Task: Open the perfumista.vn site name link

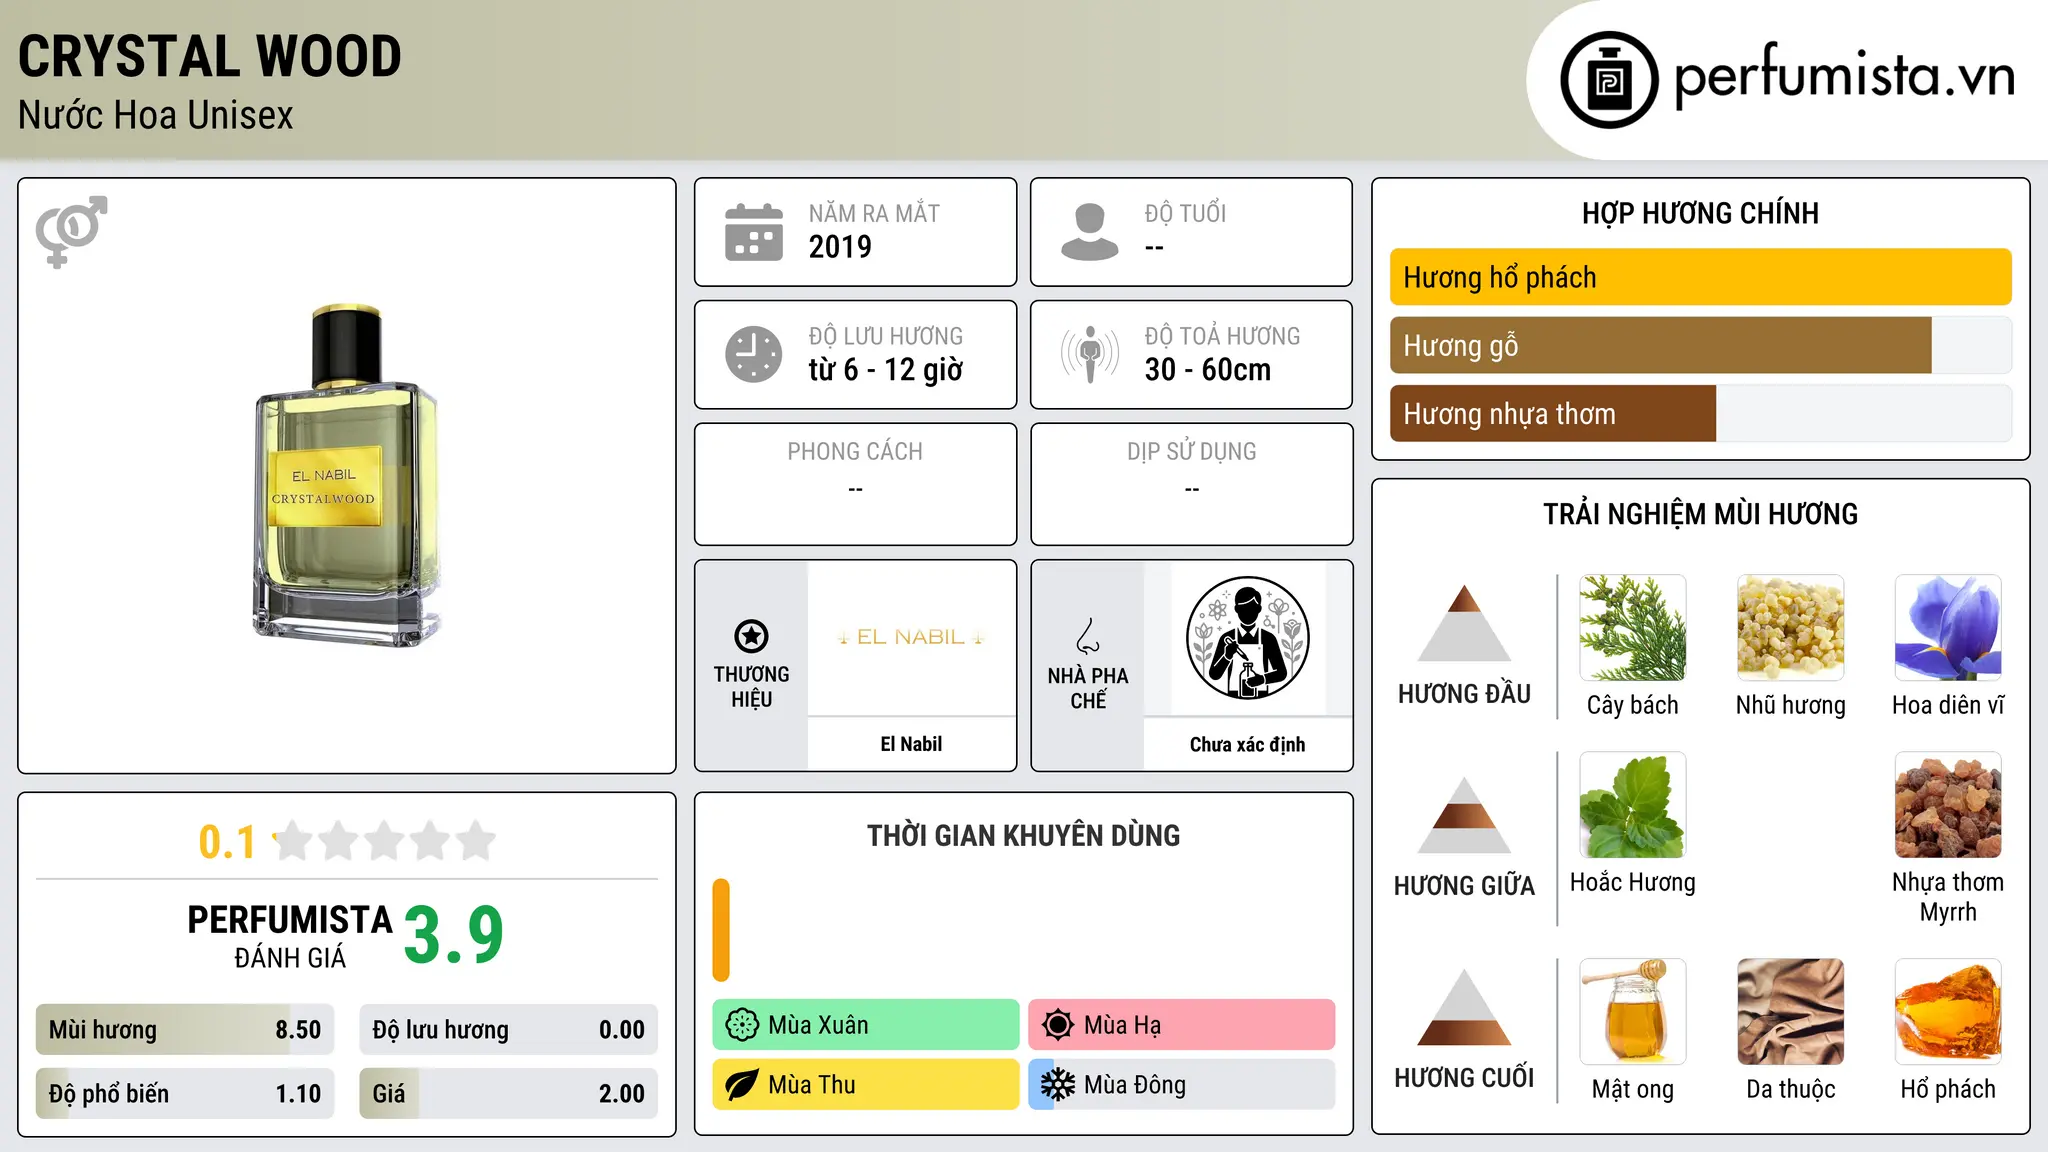Action: [x=1845, y=76]
